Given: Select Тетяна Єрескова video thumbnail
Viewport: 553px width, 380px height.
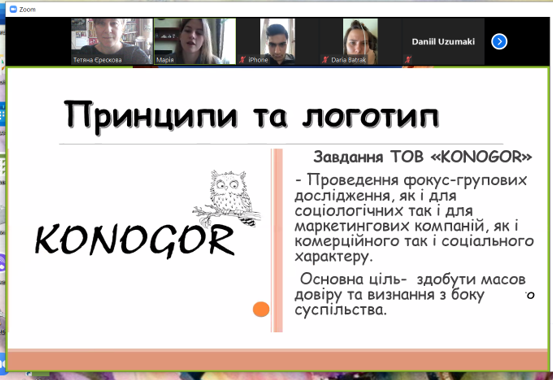Looking at the screenshot, I should 112,41.
